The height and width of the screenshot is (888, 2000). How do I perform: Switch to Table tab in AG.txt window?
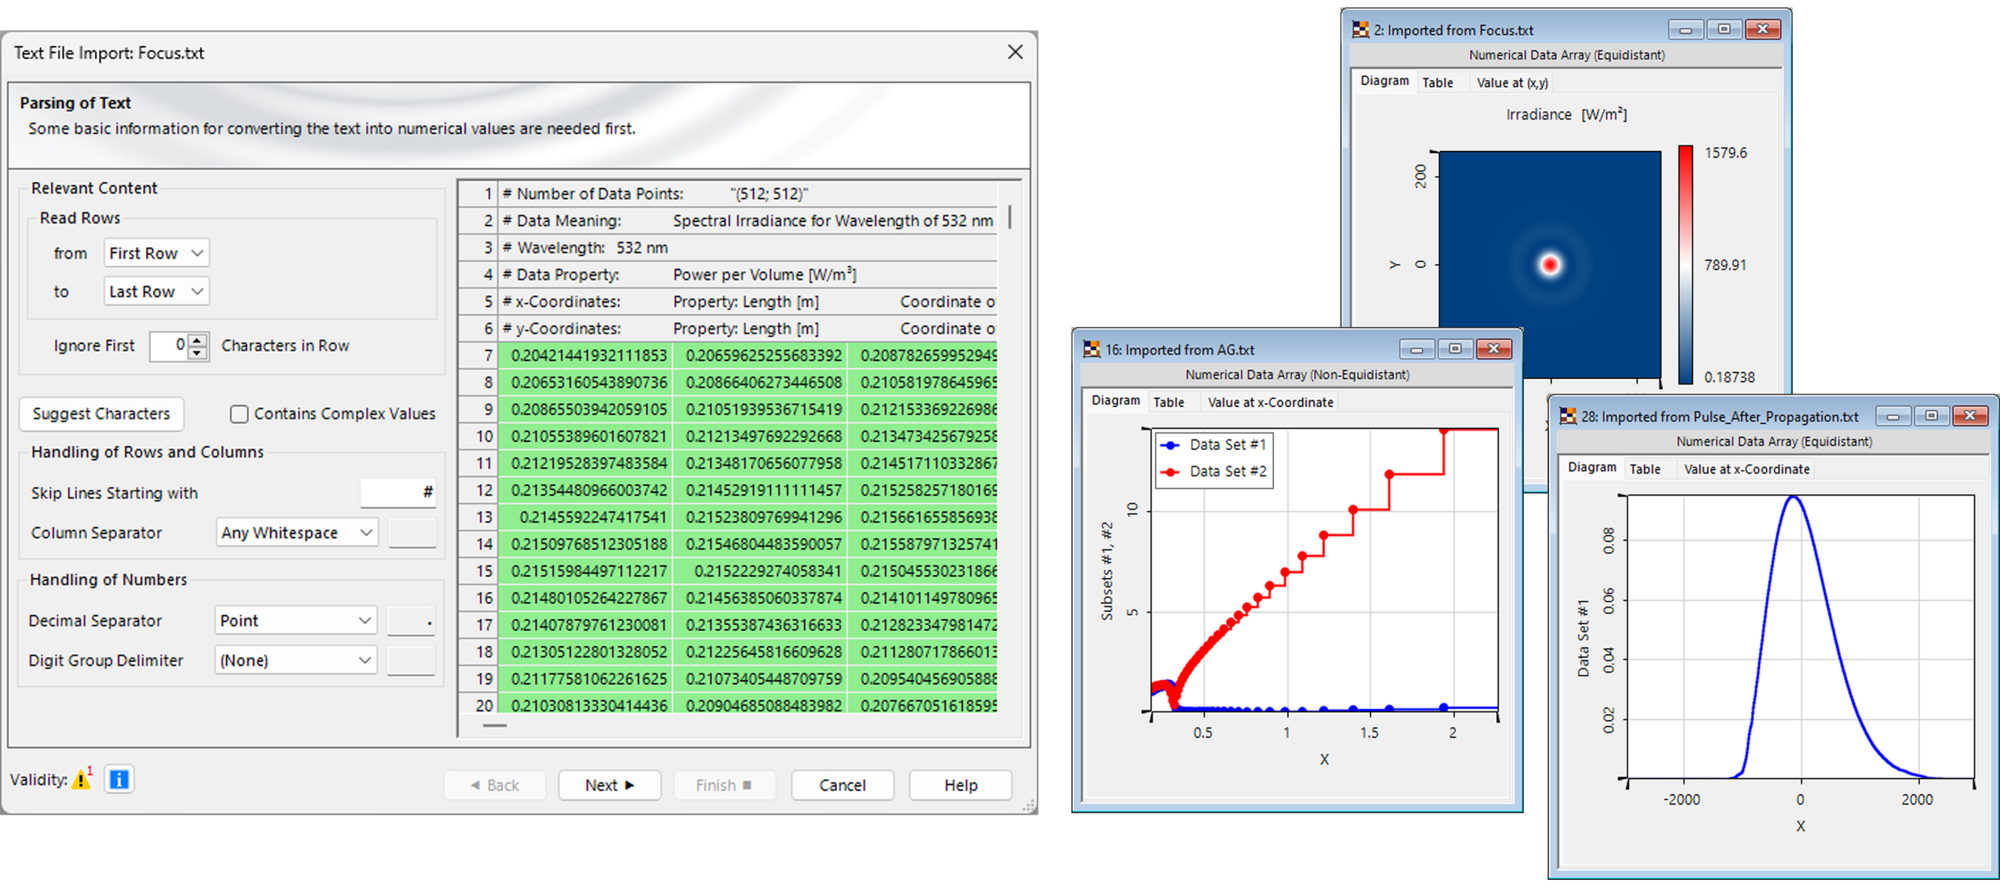click(x=1168, y=402)
